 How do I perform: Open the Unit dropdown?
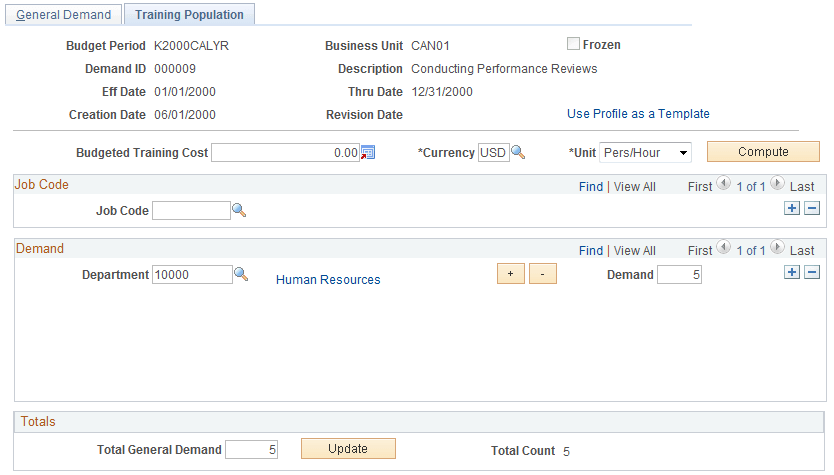pos(645,153)
